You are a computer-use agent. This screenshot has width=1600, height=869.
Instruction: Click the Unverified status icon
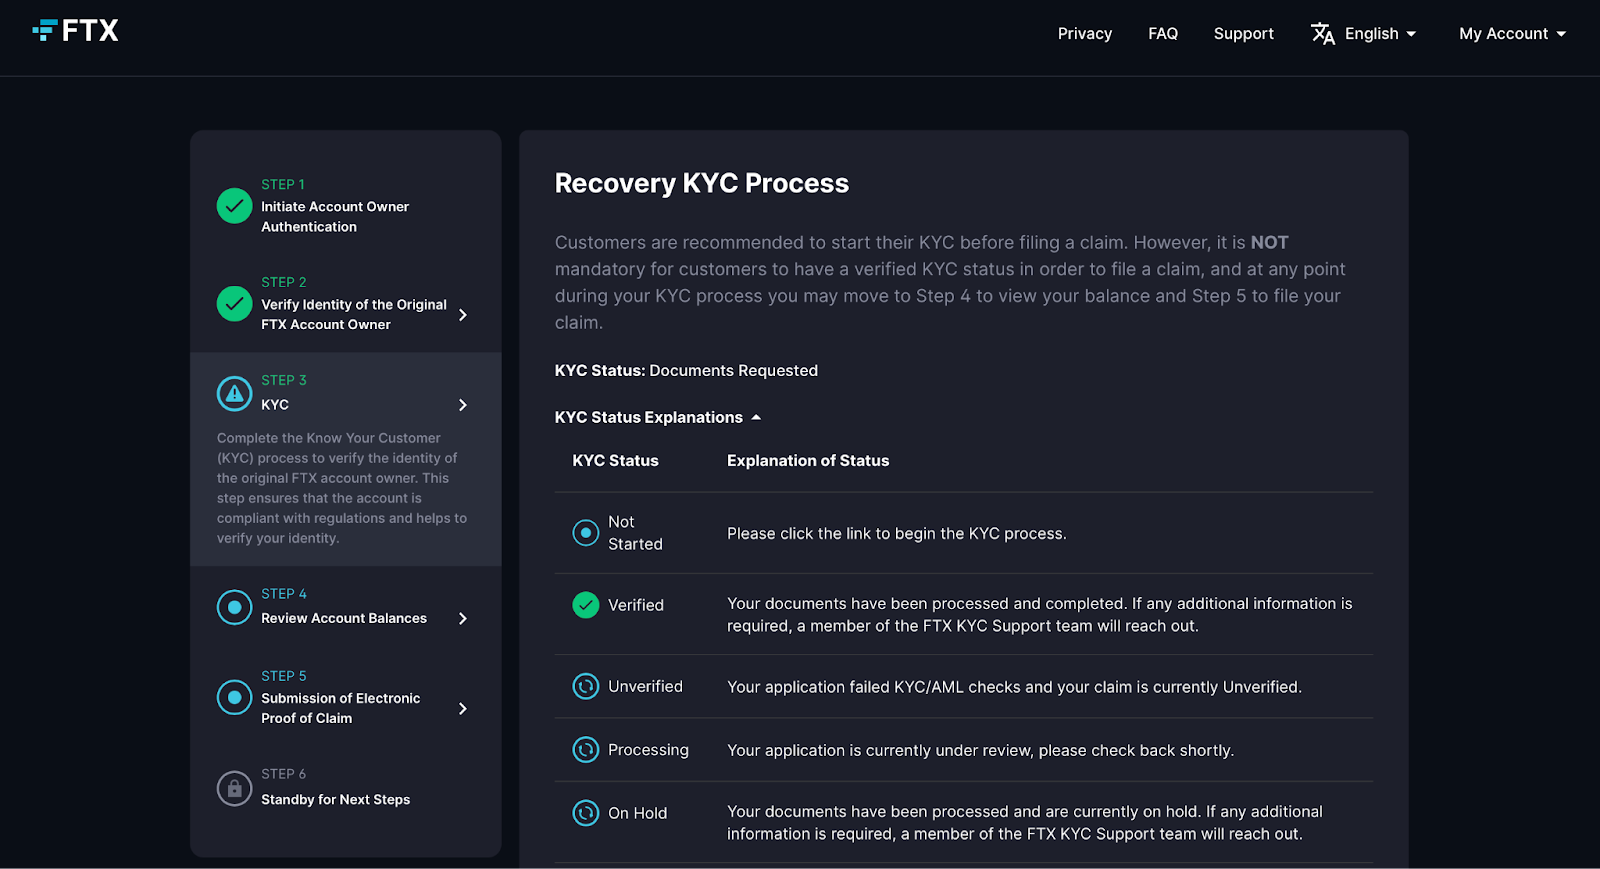pyautogui.click(x=586, y=687)
